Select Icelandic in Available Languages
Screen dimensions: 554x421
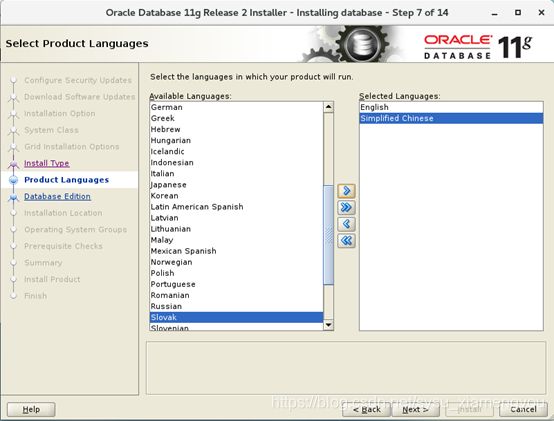[236, 151]
